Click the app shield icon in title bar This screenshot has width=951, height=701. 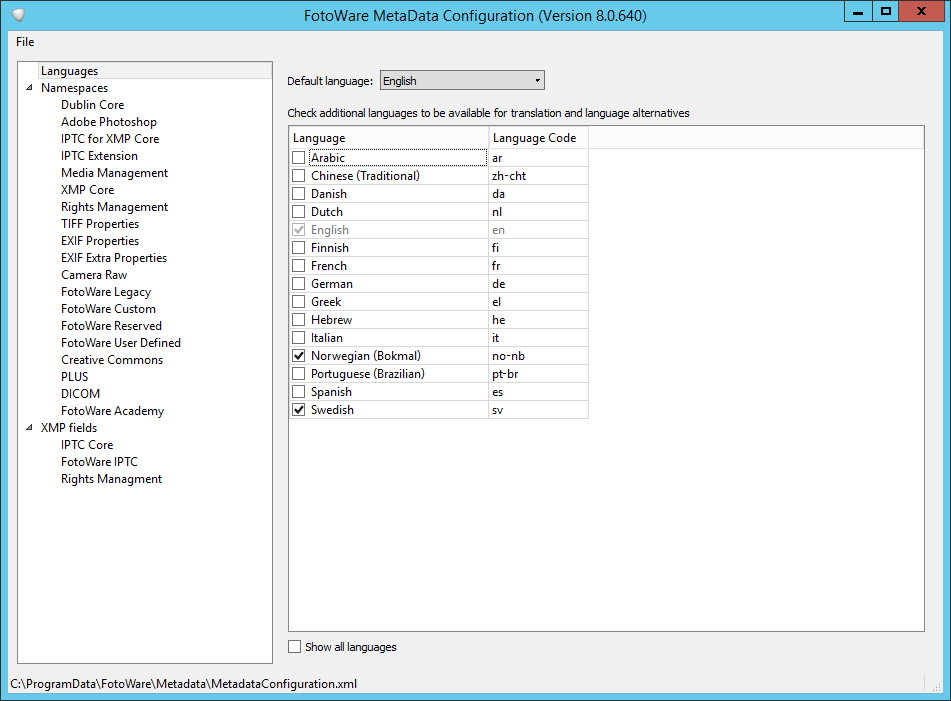(18, 15)
